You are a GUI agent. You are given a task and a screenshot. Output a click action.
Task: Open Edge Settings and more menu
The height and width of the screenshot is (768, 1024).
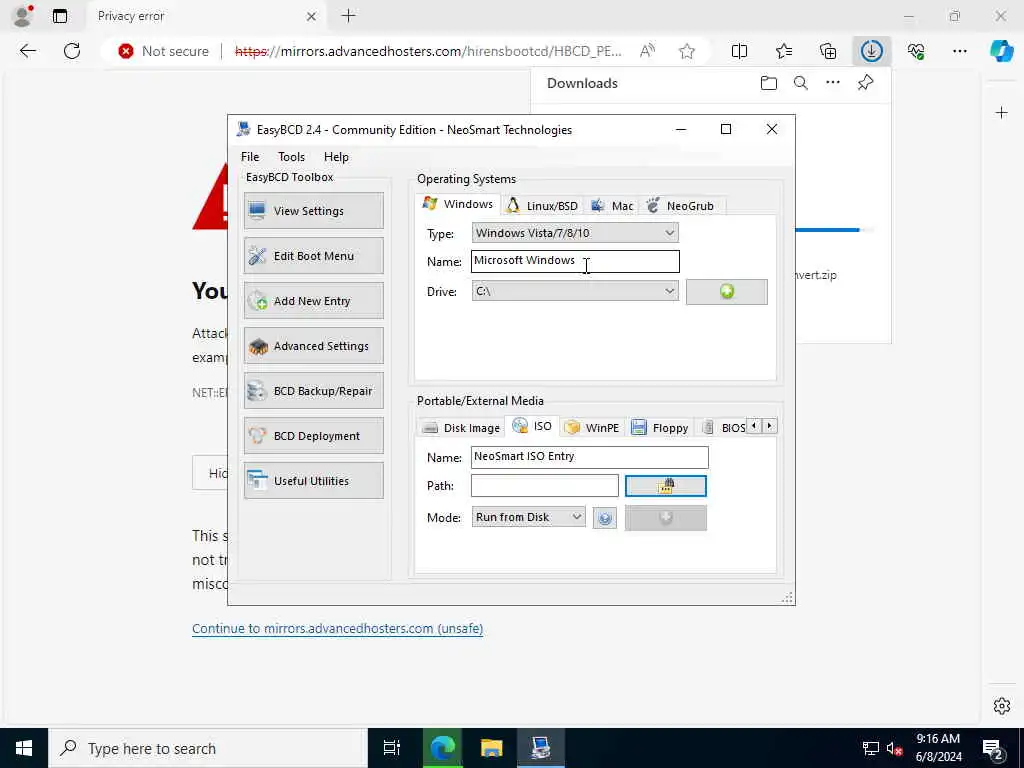(x=959, y=51)
